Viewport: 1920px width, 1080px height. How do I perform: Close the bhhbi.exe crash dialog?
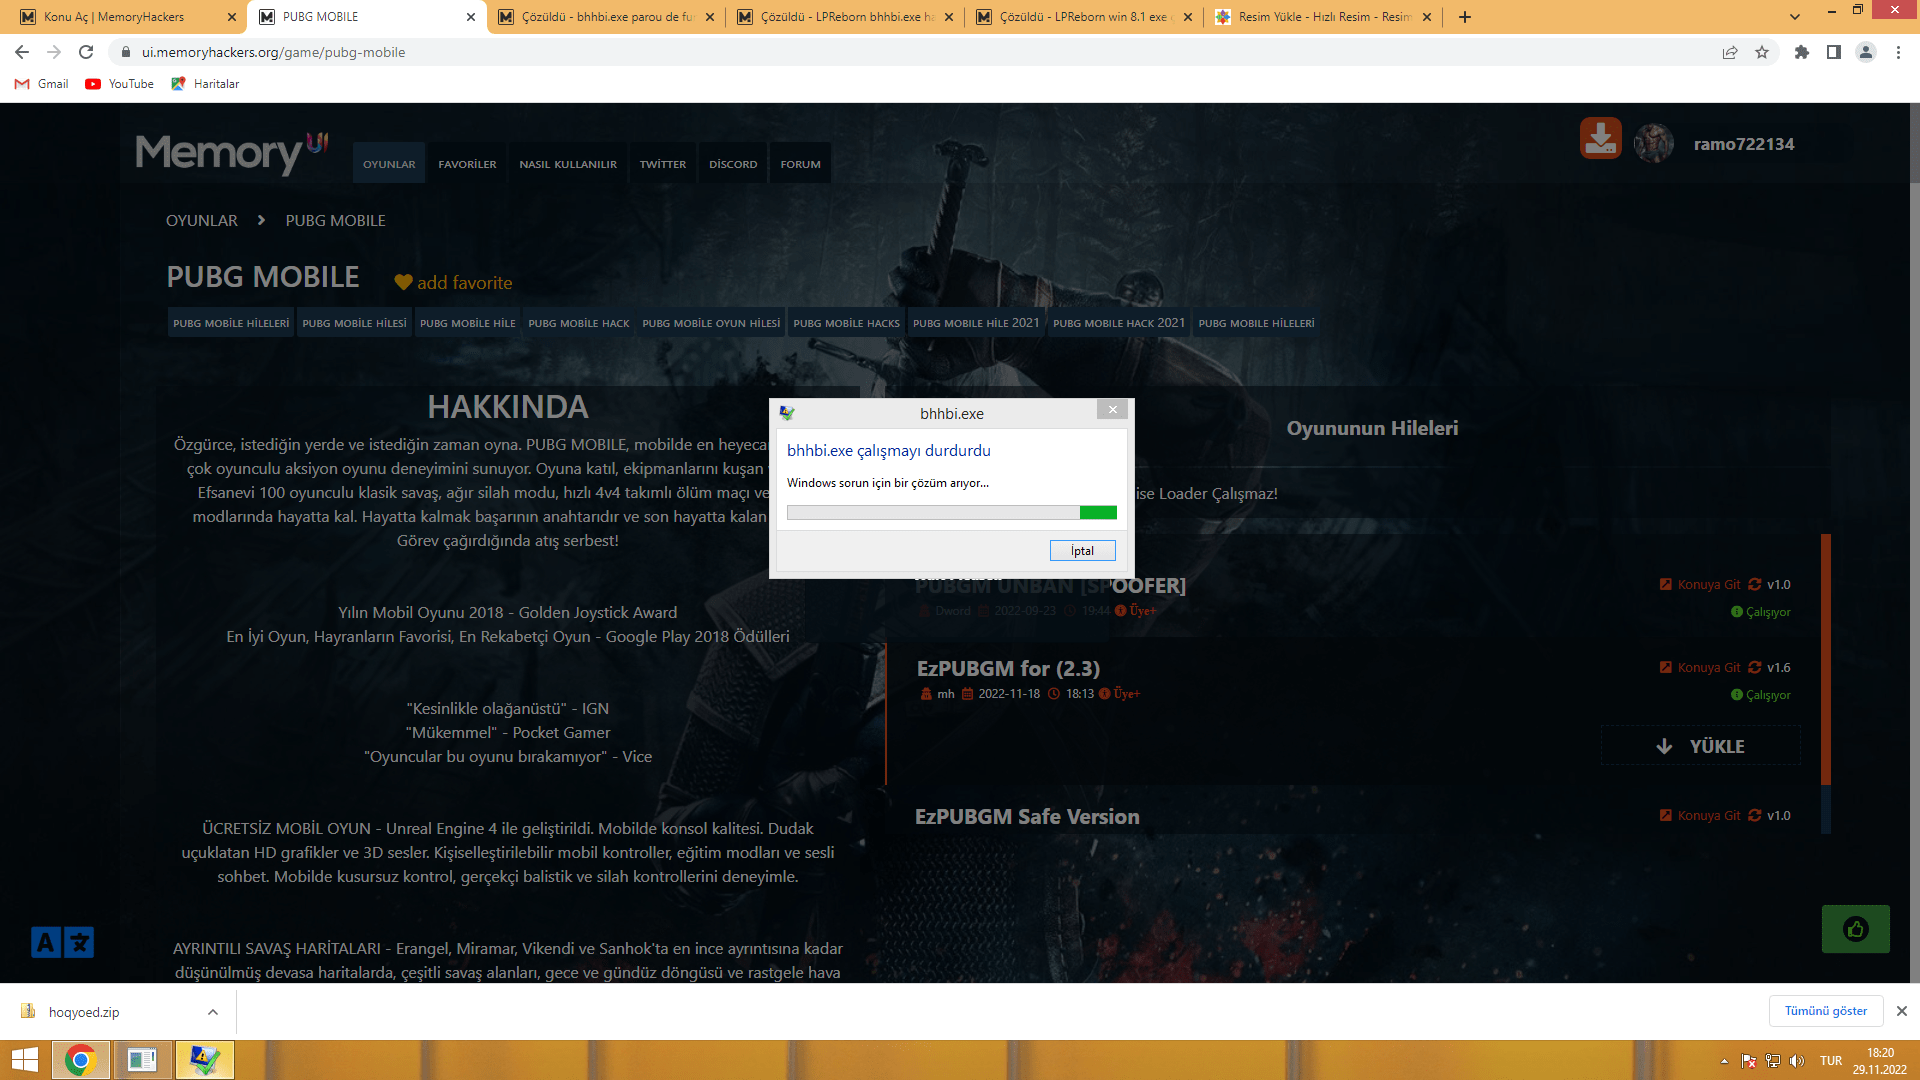[x=1112, y=410]
